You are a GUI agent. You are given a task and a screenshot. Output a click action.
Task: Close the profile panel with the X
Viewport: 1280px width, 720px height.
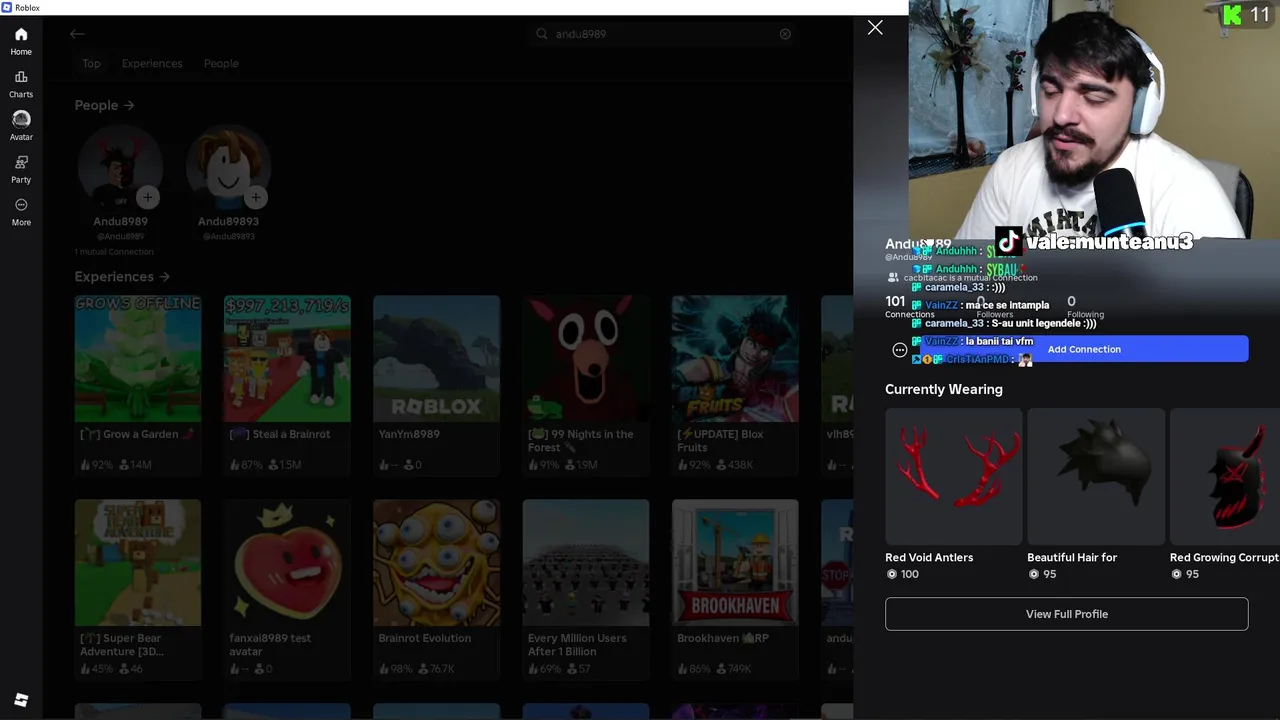[875, 28]
